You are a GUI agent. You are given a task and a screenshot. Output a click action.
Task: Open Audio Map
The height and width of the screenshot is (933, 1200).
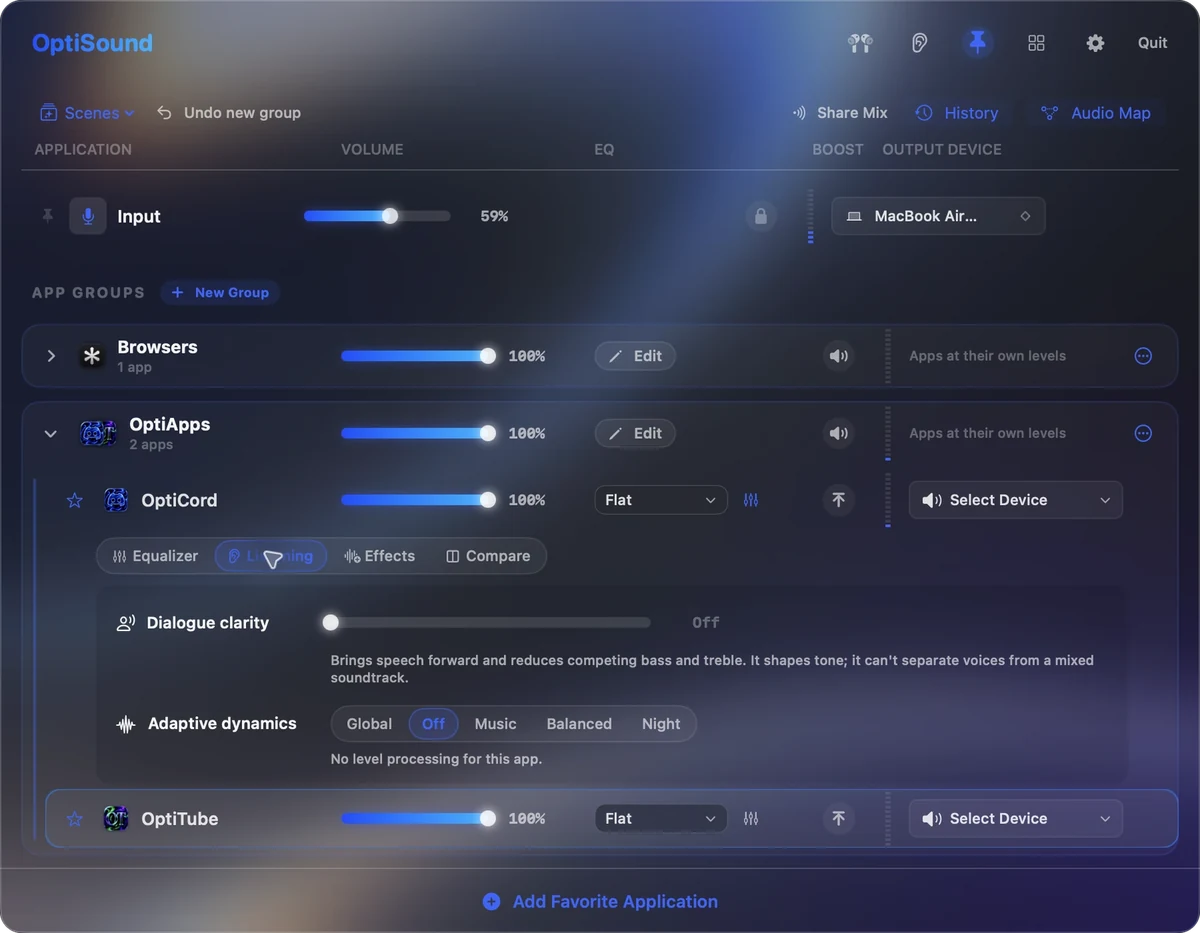coord(1096,113)
